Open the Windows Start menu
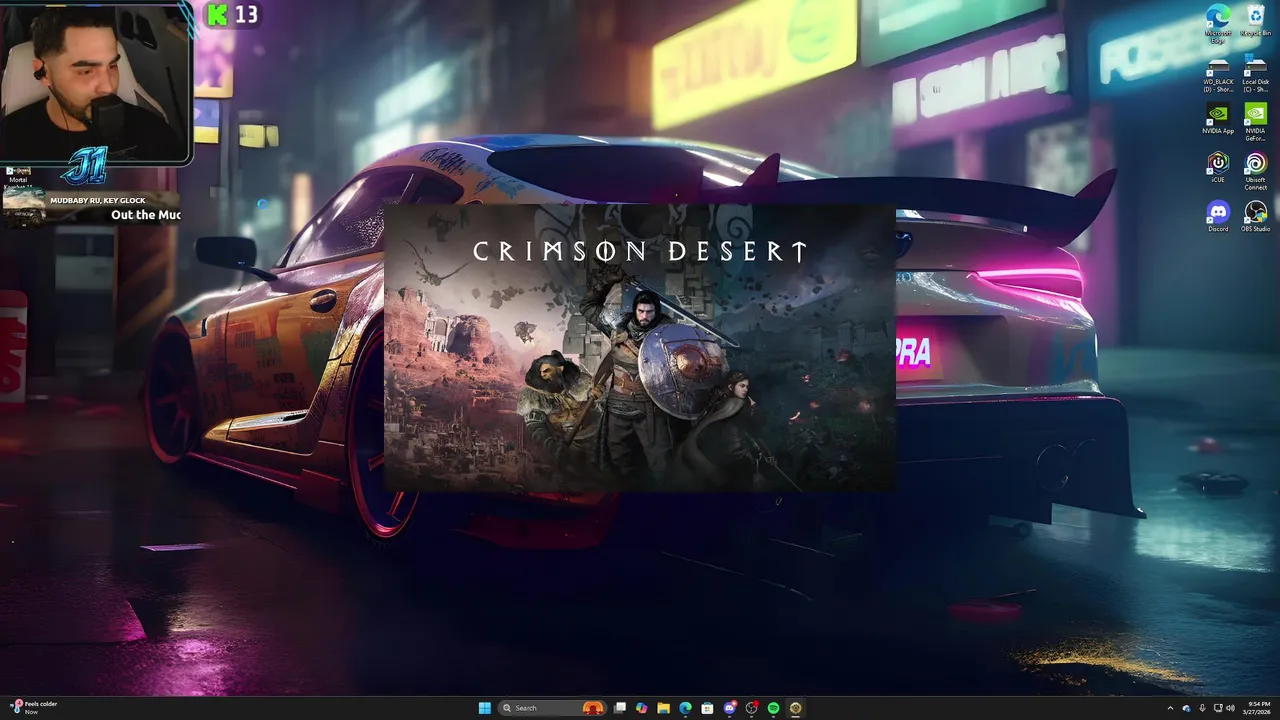The image size is (1280, 720). click(485, 708)
